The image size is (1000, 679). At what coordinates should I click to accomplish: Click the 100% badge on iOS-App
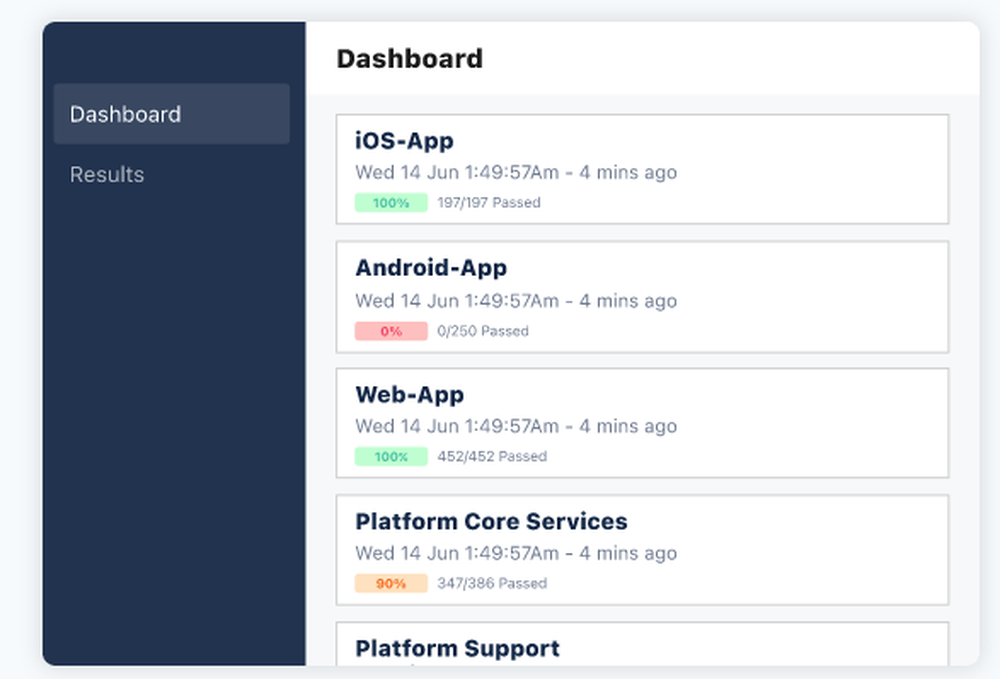[391, 203]
